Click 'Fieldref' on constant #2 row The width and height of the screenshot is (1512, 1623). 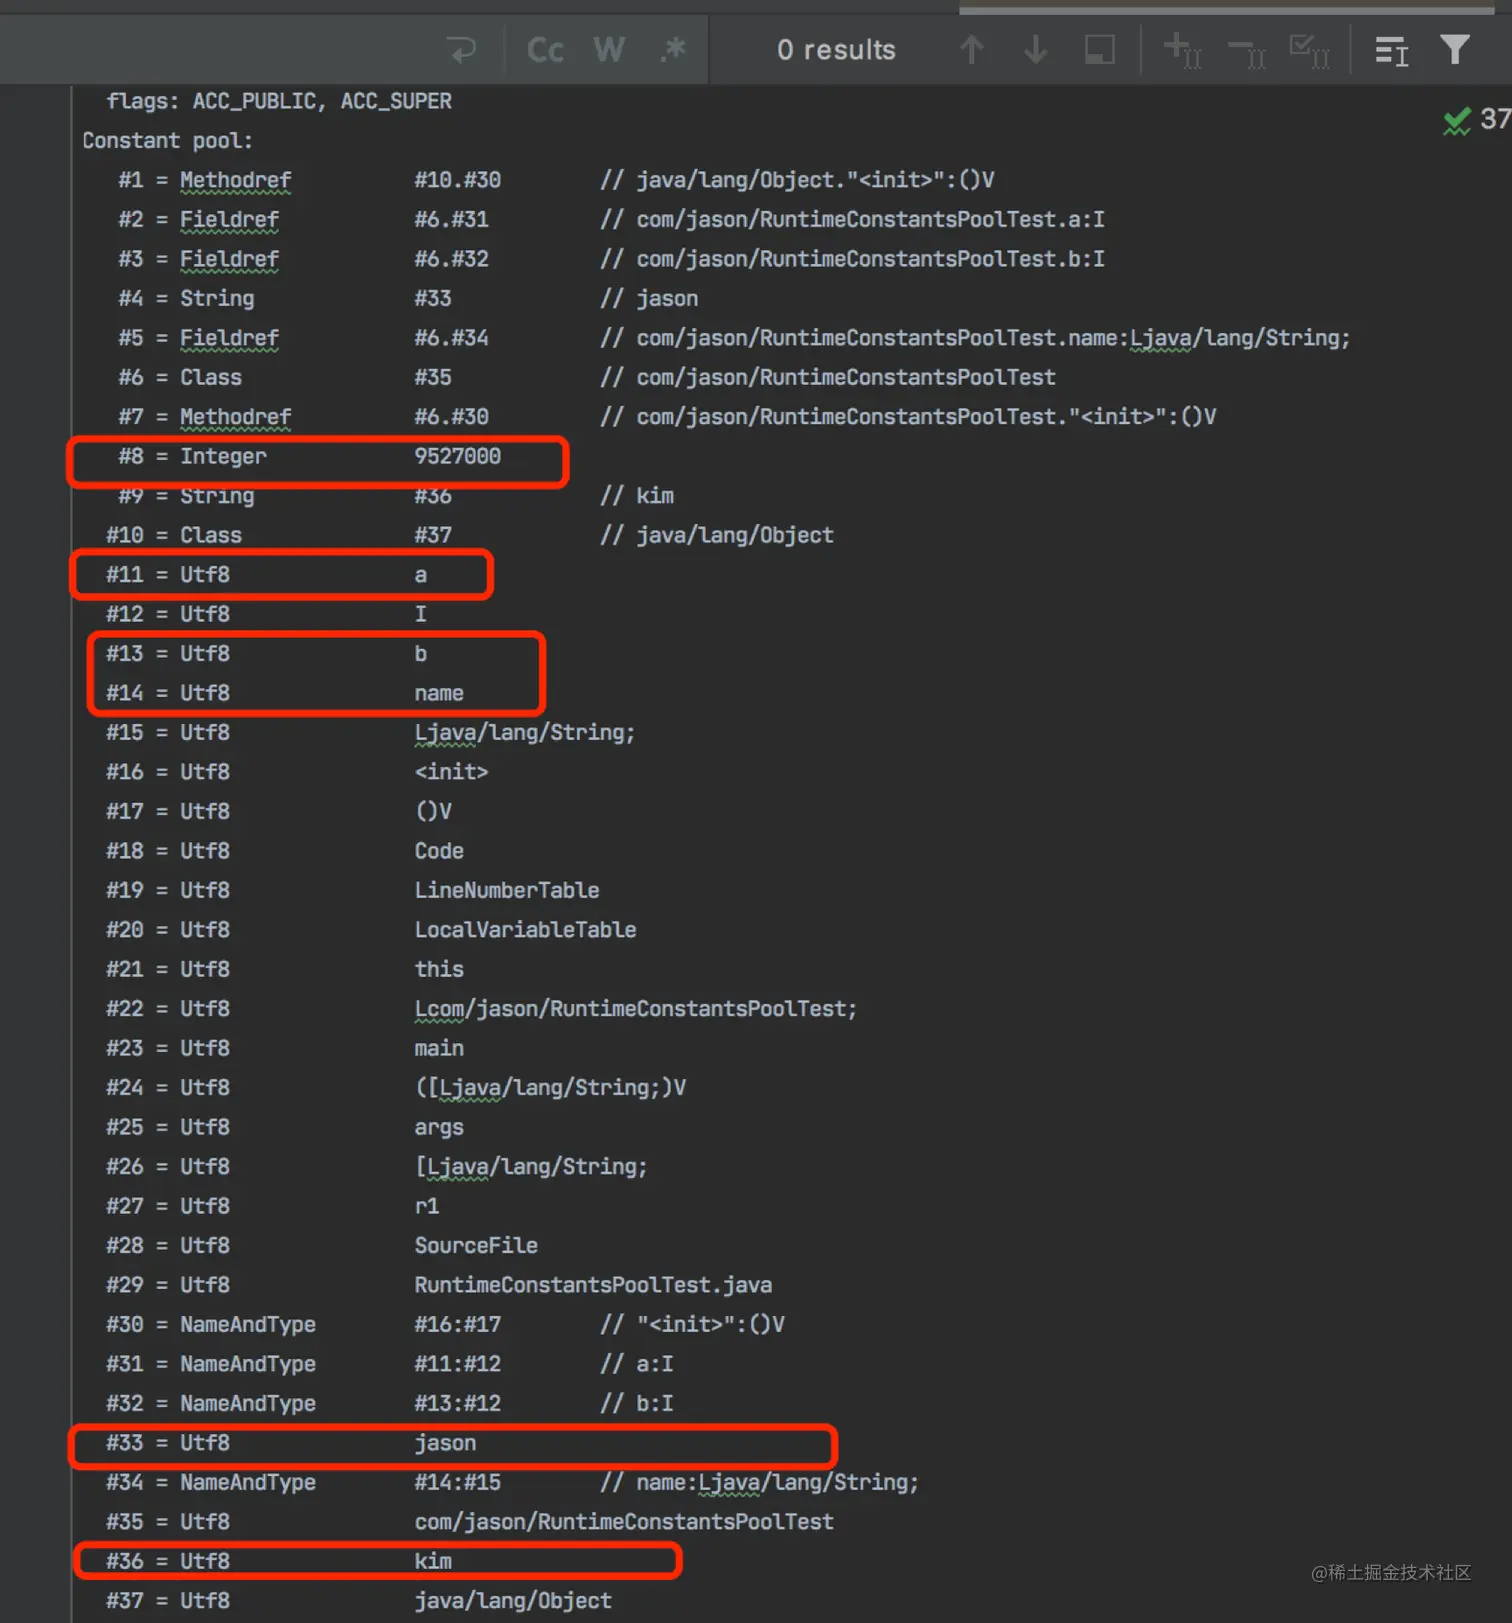(x=229, y=219)
